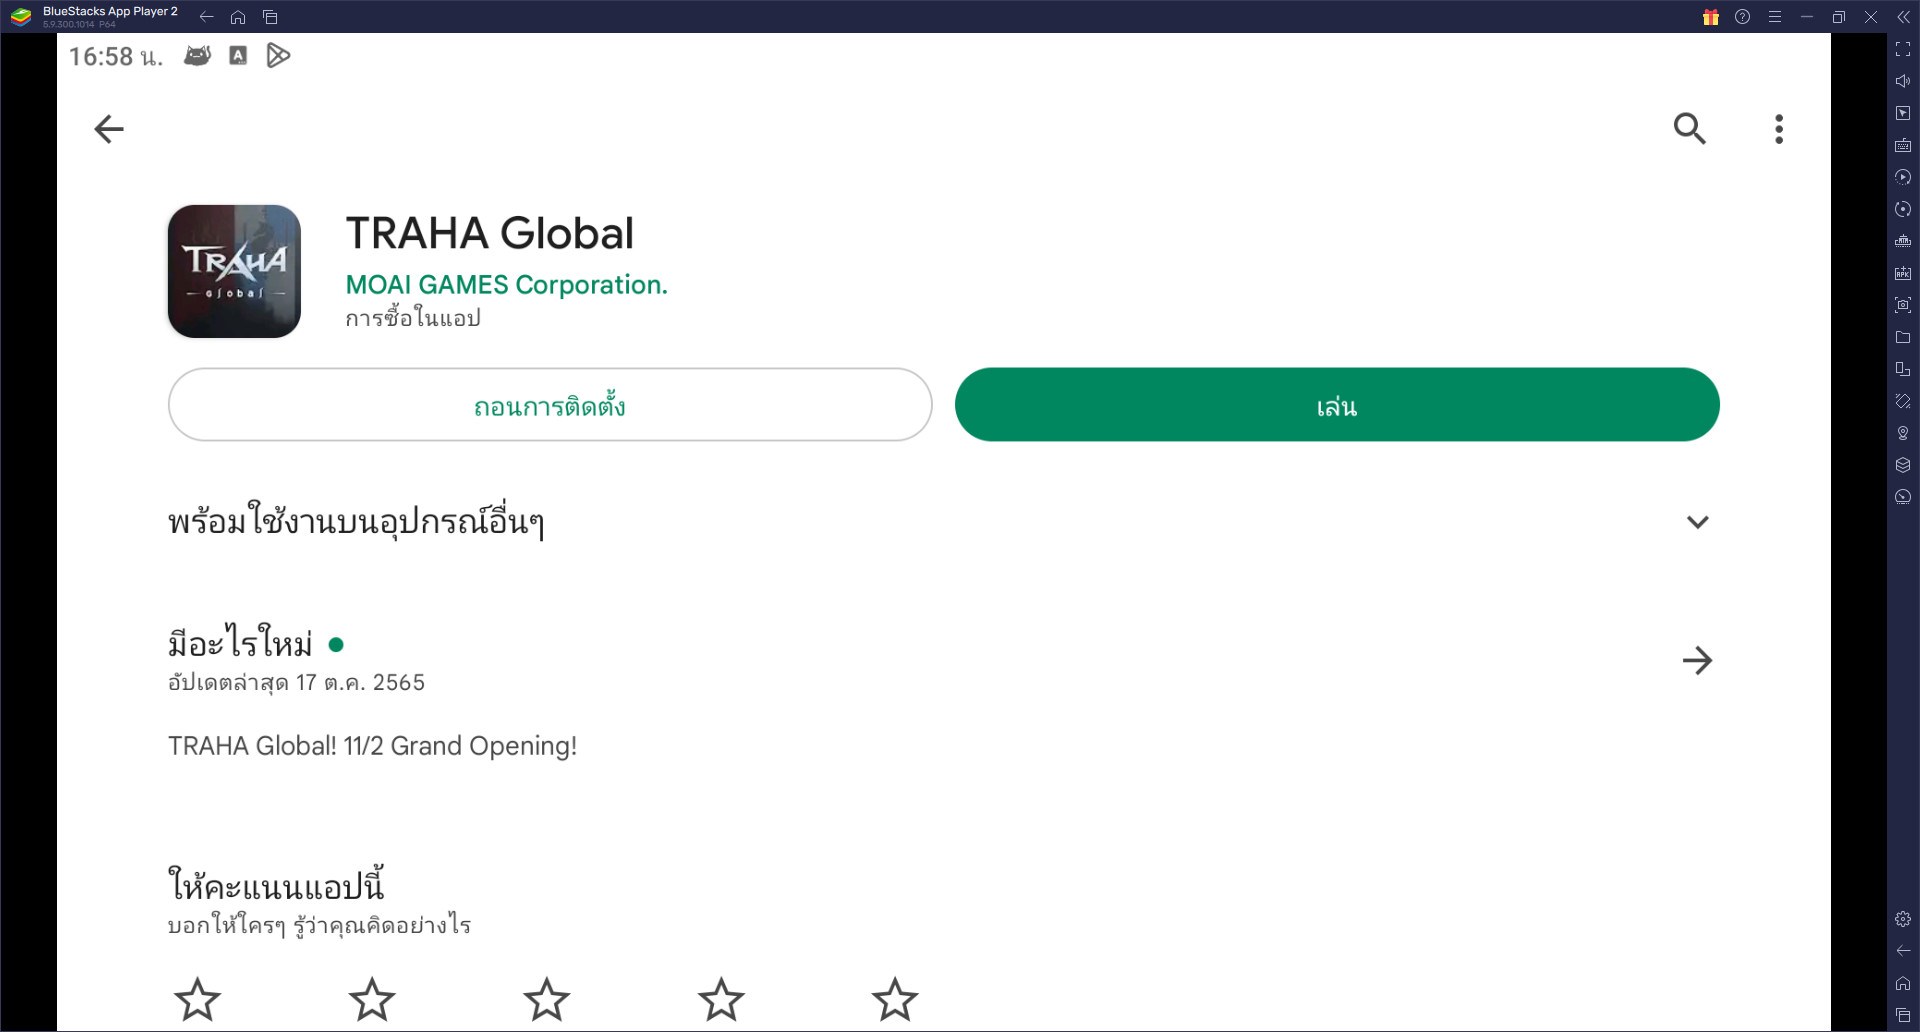Open MOAI GAMES Corporation developer page
The height and width of the screenshot is (1032, 1920).
pyautogui.click(x=506, y=285)
